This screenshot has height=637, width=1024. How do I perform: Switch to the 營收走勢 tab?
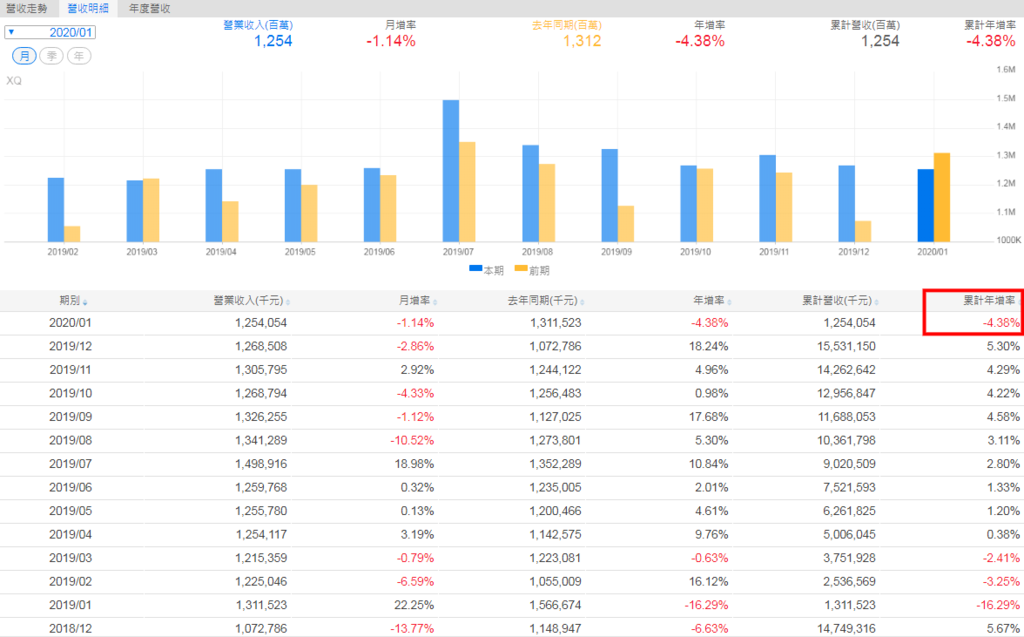click(x=27, y=8)
